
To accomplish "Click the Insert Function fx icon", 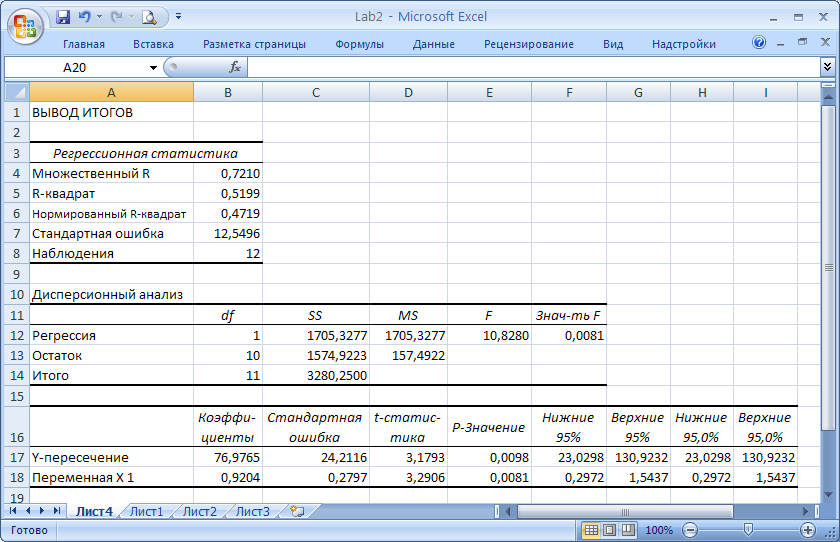I will coord(235,67).
